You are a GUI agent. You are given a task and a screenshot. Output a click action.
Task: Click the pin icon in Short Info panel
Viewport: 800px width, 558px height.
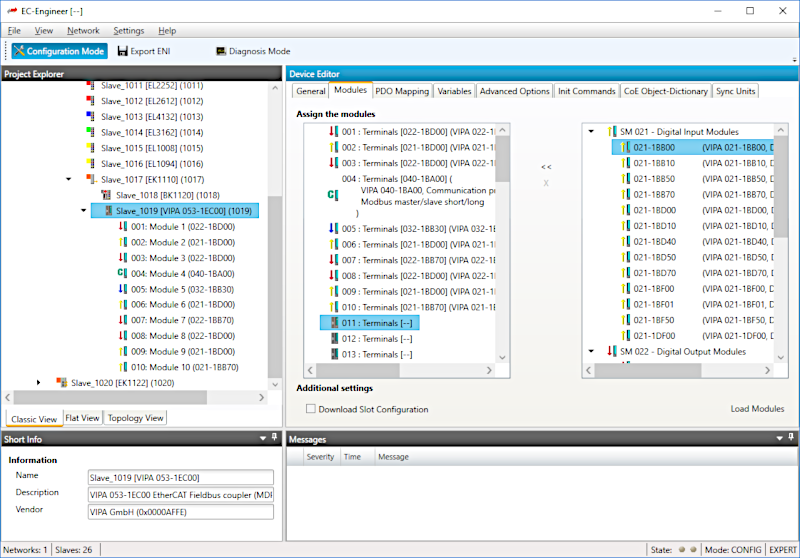pos(274,438)
